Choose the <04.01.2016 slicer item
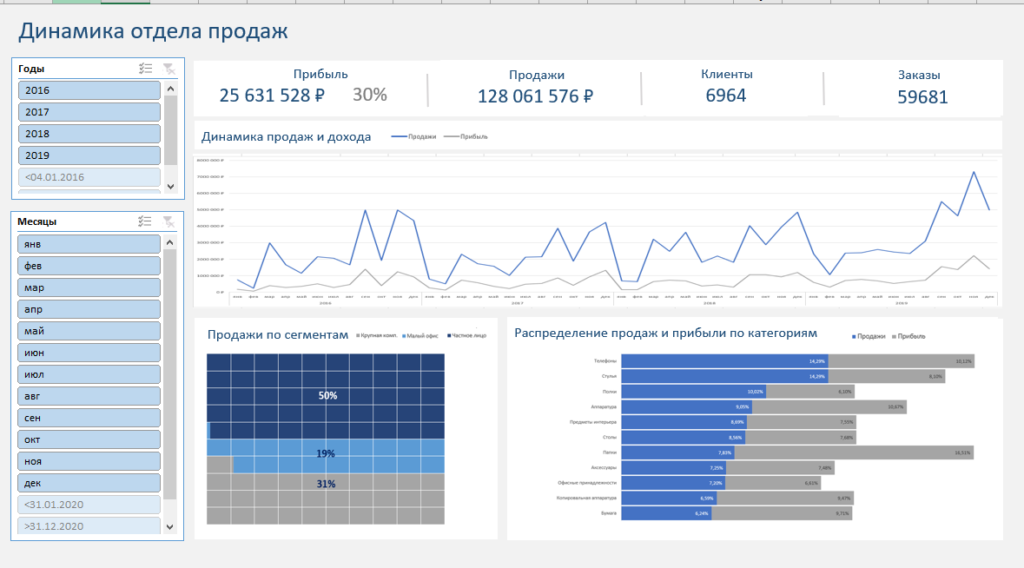Image resolution: width=1024 pixels, height=568 pixels. coord(89,178)
